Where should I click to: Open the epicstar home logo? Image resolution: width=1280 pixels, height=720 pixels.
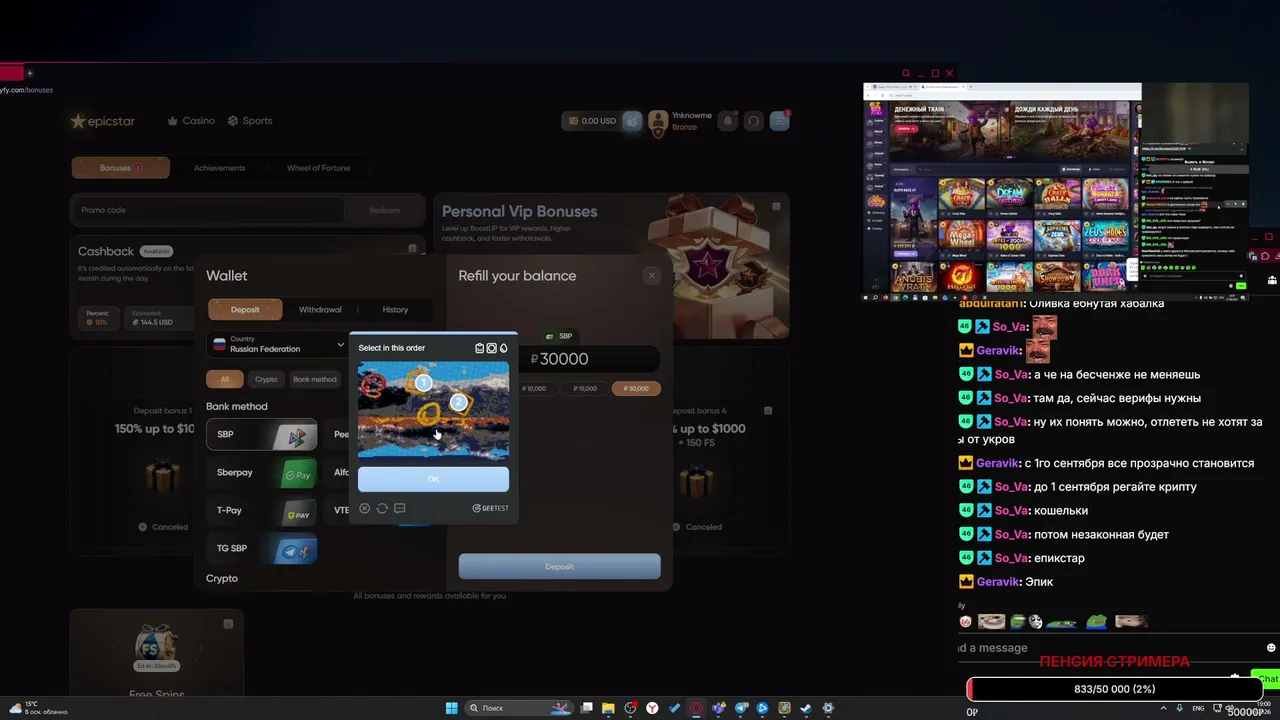pos(102,121)
